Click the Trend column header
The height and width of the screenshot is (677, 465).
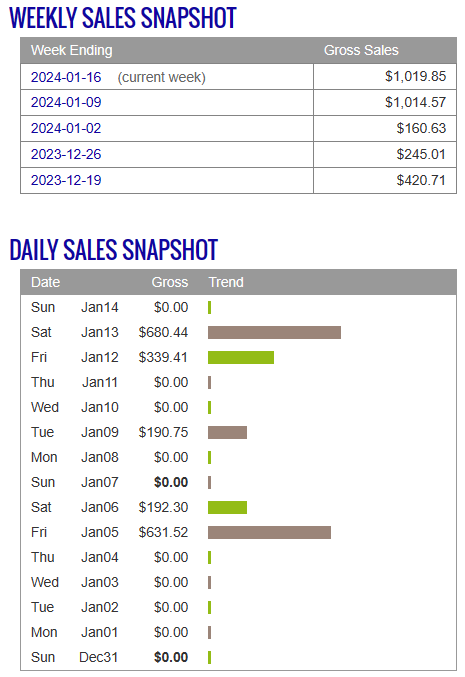(x=226, y=282)
